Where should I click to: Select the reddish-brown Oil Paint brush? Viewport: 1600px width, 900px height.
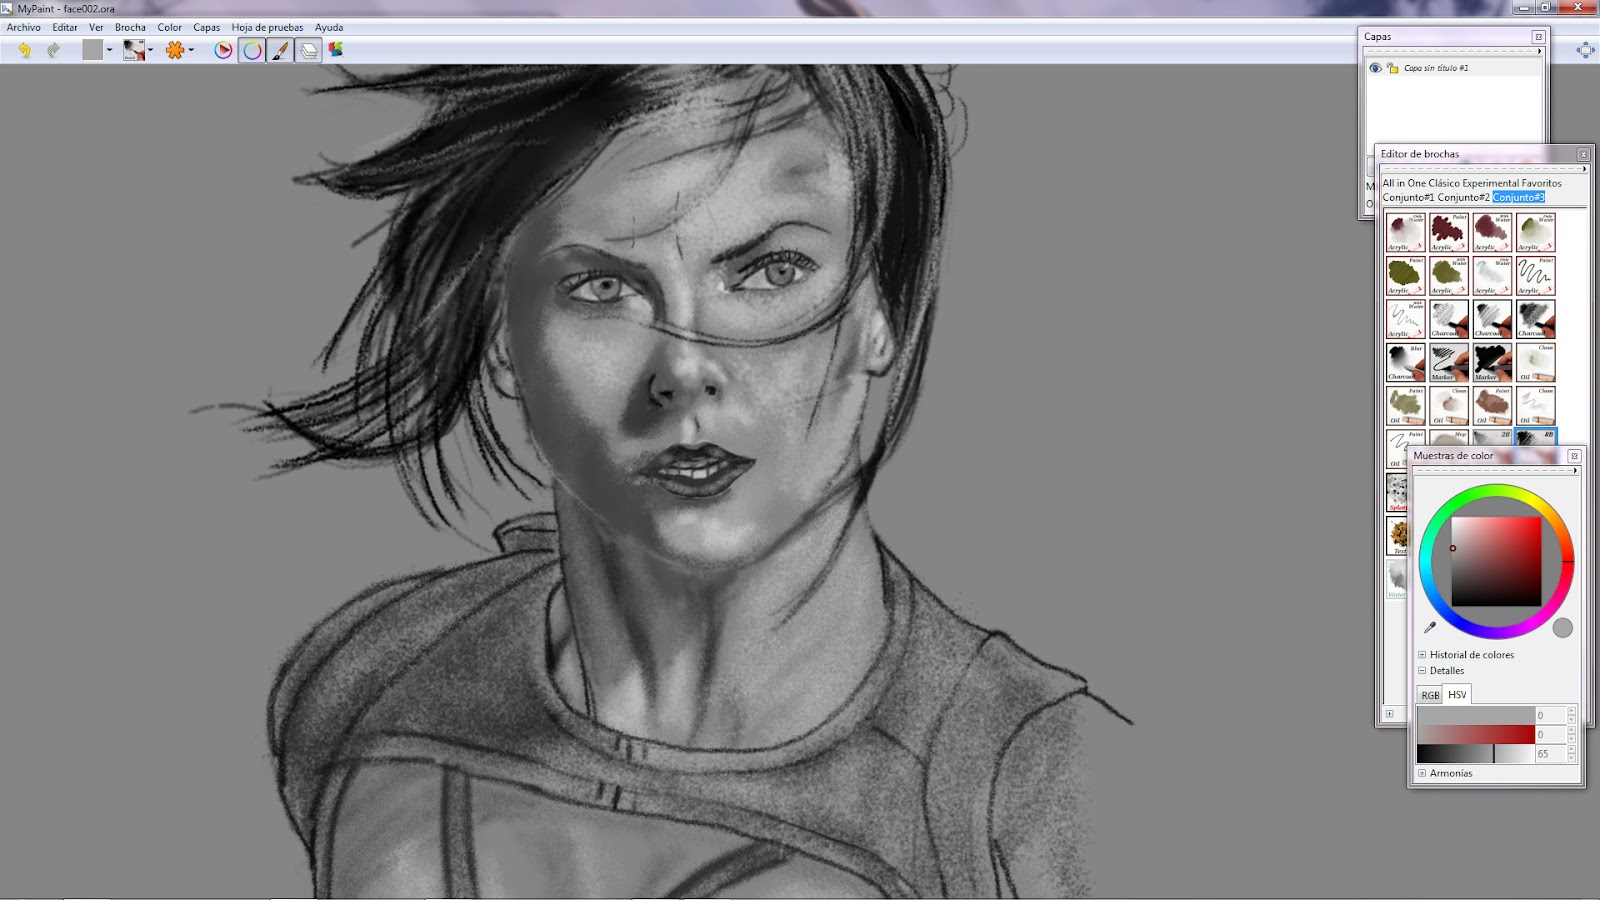(1492, 406)
